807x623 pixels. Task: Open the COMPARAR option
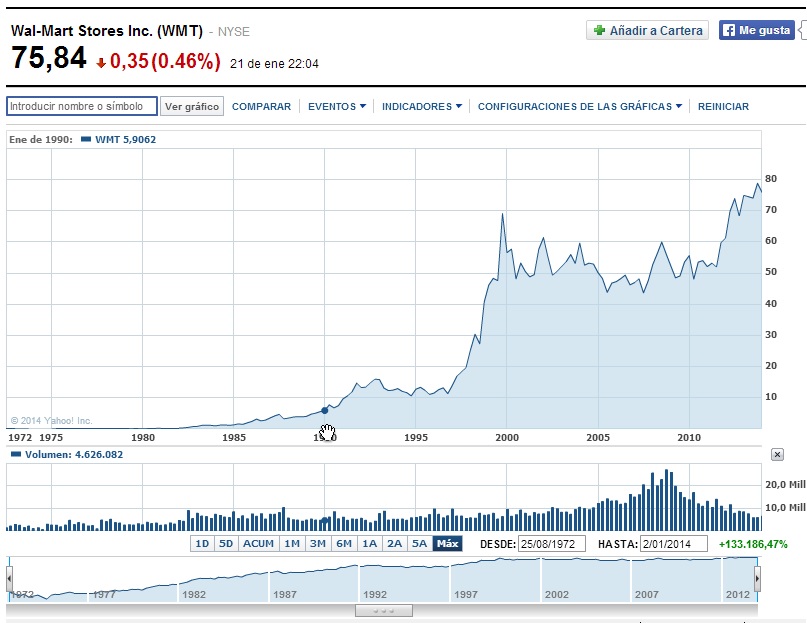(261, 107)
